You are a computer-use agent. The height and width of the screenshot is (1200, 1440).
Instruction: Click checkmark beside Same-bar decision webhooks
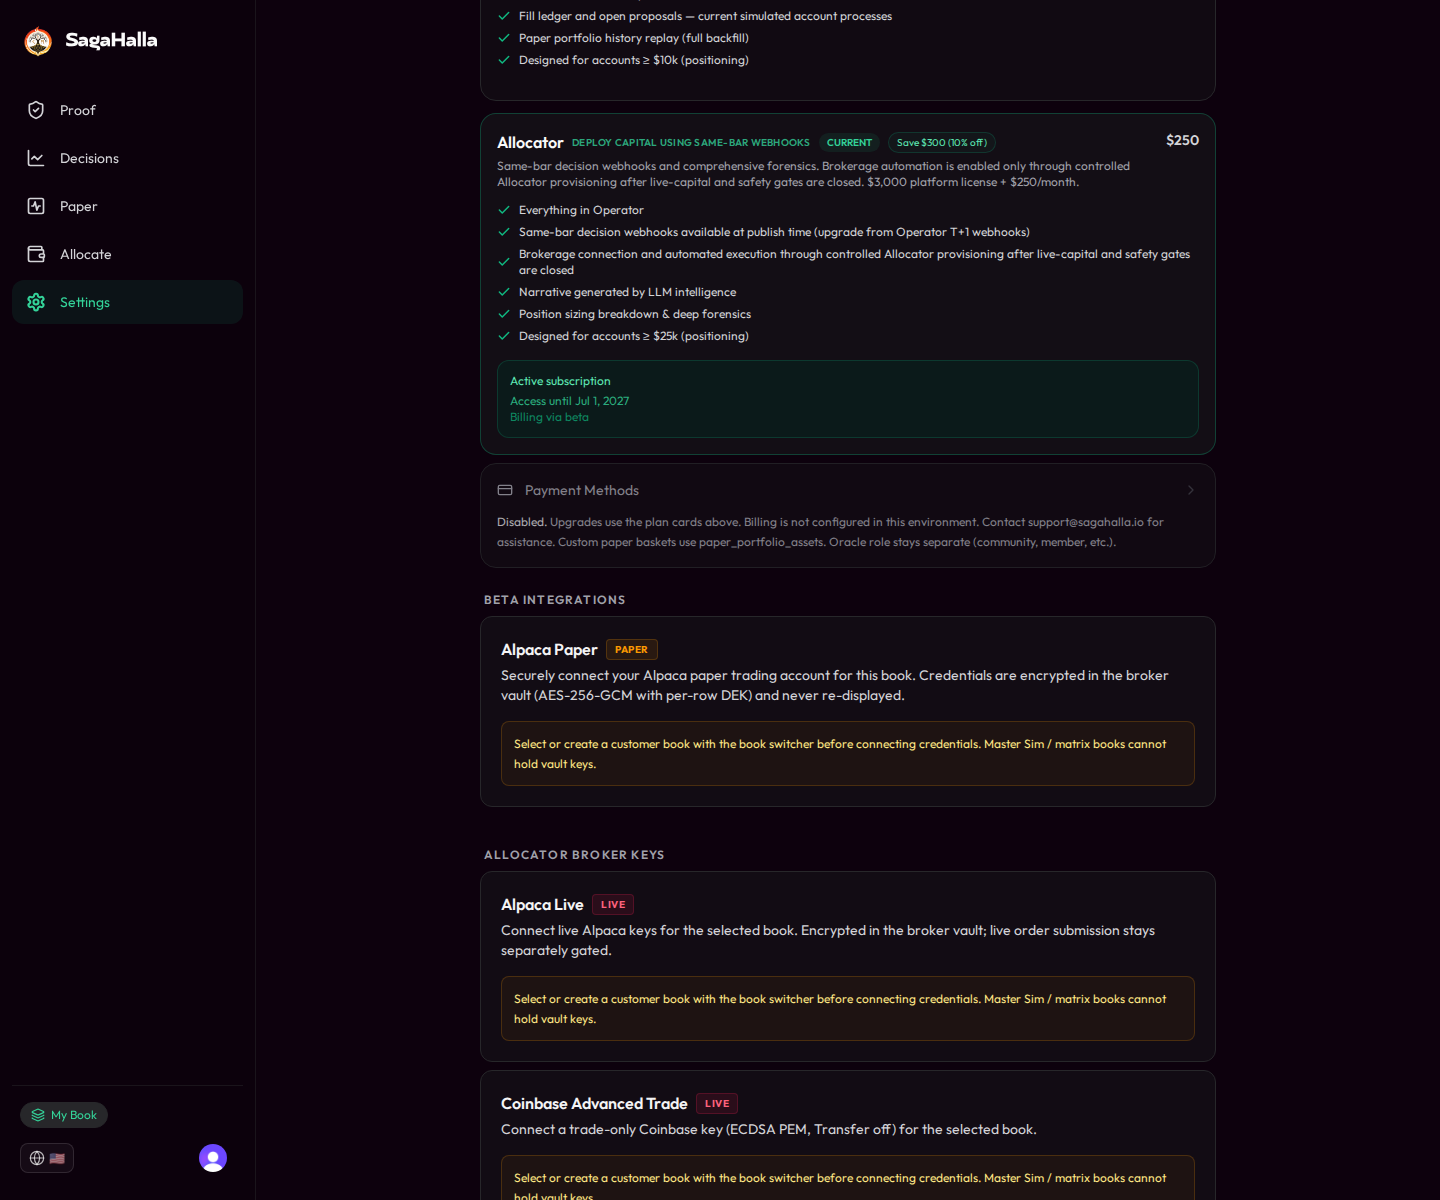pyautogui.click(x=504, y=232)
